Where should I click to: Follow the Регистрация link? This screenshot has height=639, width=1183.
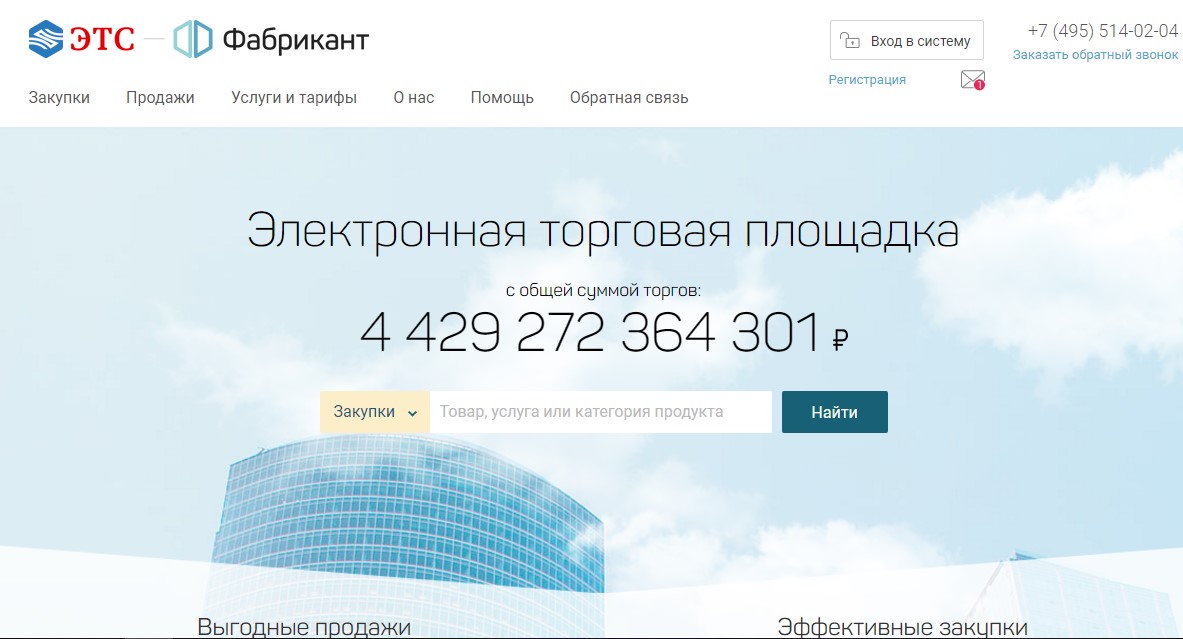tap(867, 79)
